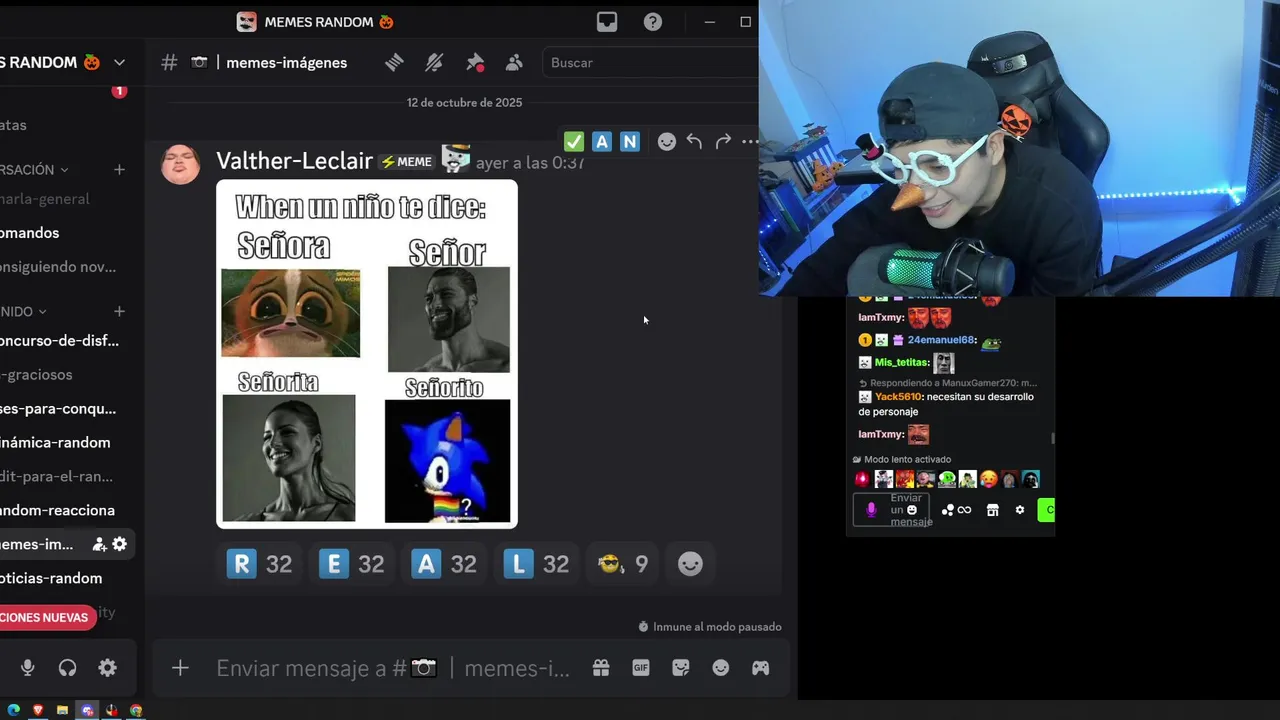Open stream chat settings gear
Image resolution: width=1280 pixels, height=720 pixels.
(1020, 510)
